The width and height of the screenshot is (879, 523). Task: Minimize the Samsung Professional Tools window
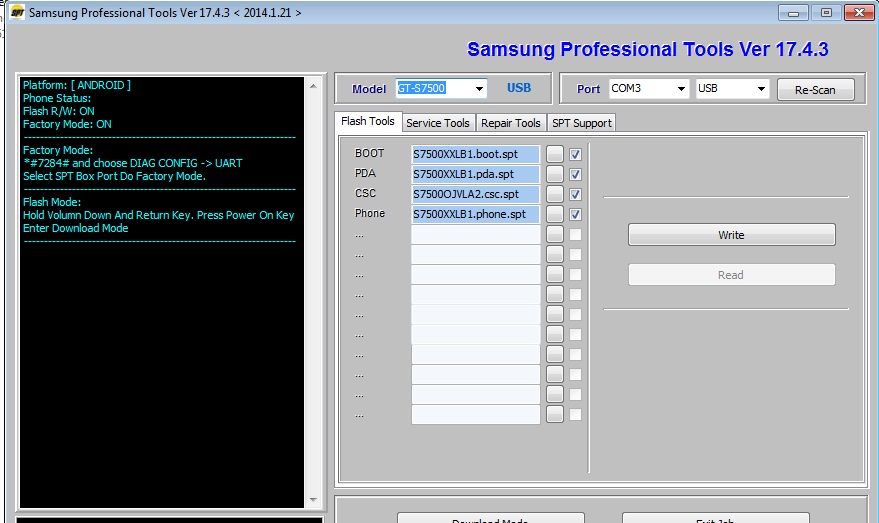click(793, 12)
